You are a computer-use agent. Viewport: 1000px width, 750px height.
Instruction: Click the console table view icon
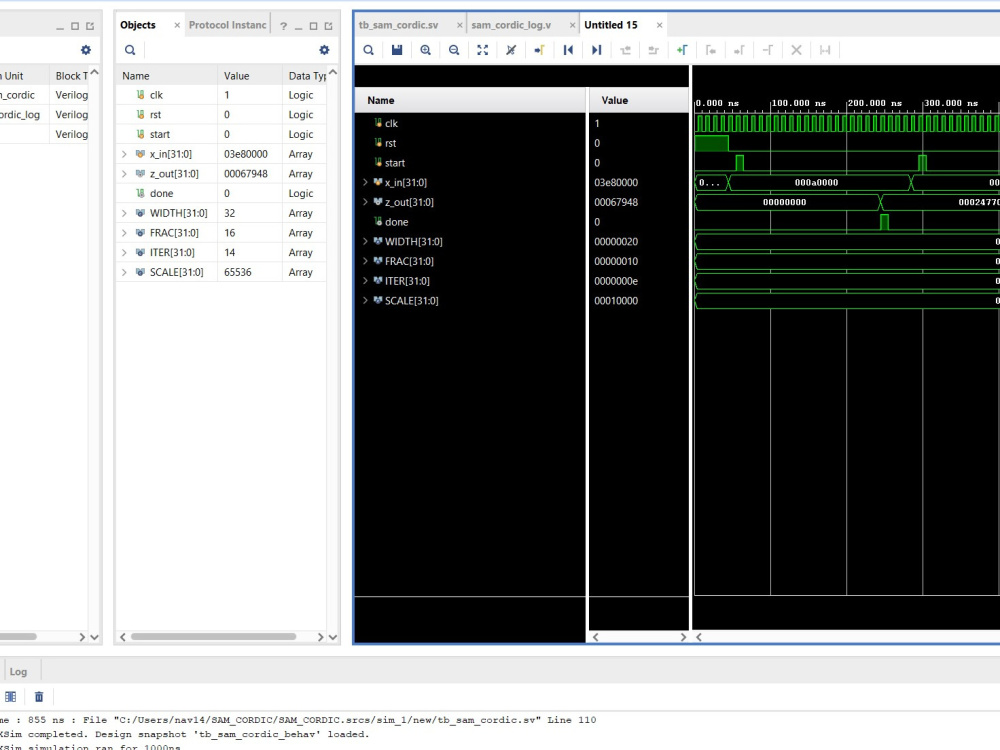point(11,697)
